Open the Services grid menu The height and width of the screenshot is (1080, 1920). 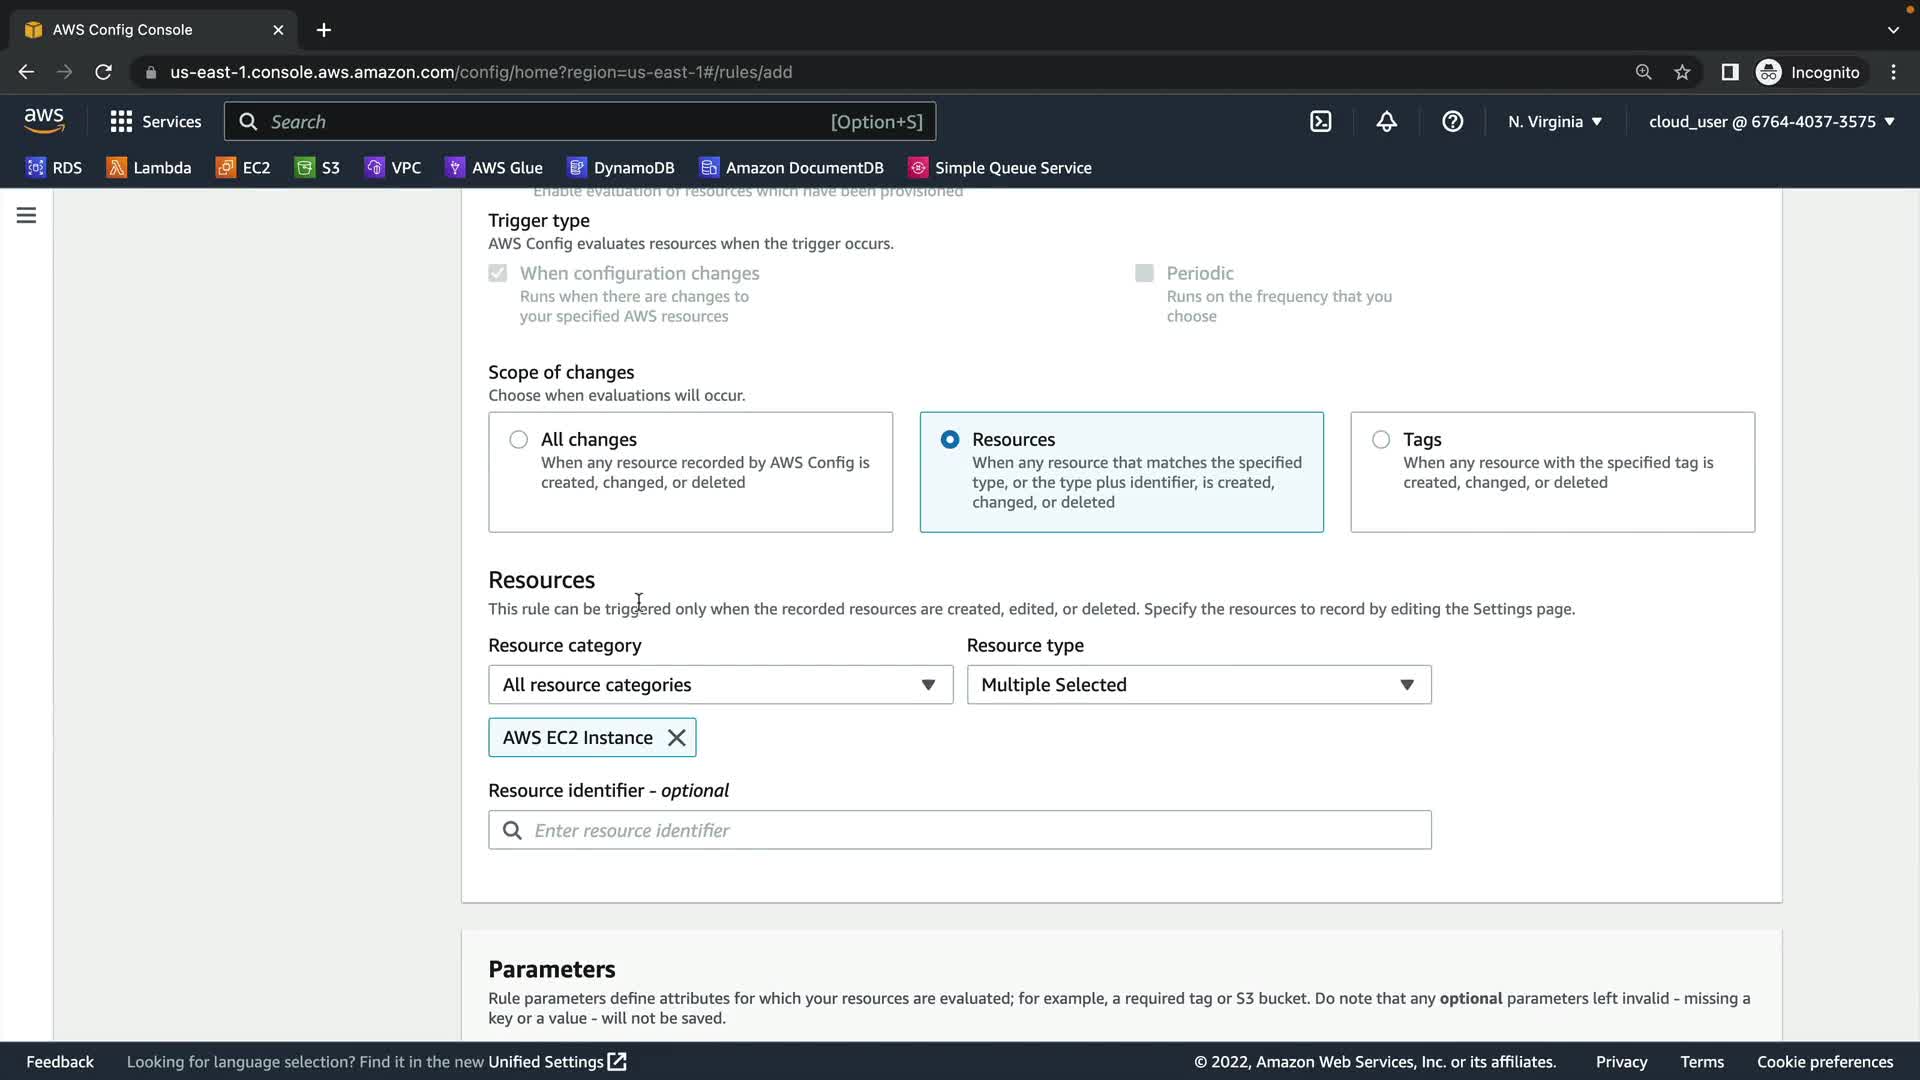(x=155, y=121)
